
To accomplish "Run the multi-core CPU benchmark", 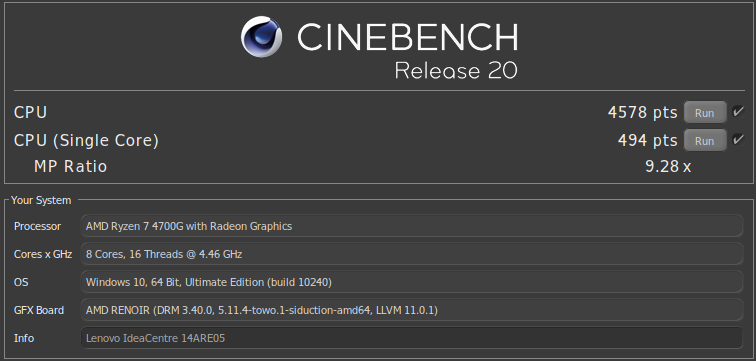I will pyautogui.click(x=704, y=113).
